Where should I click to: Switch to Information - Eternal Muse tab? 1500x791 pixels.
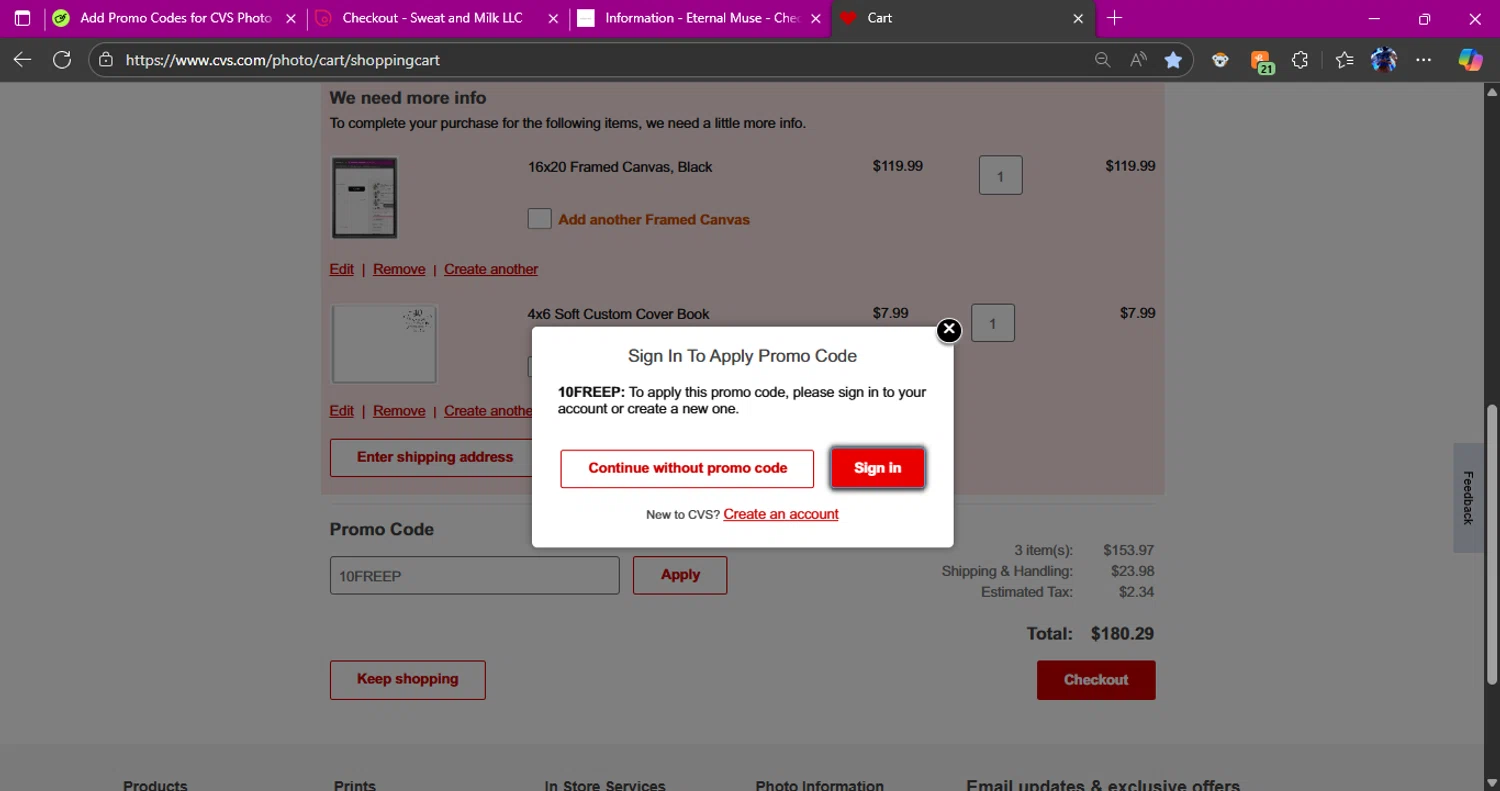(x=700, y=18)
